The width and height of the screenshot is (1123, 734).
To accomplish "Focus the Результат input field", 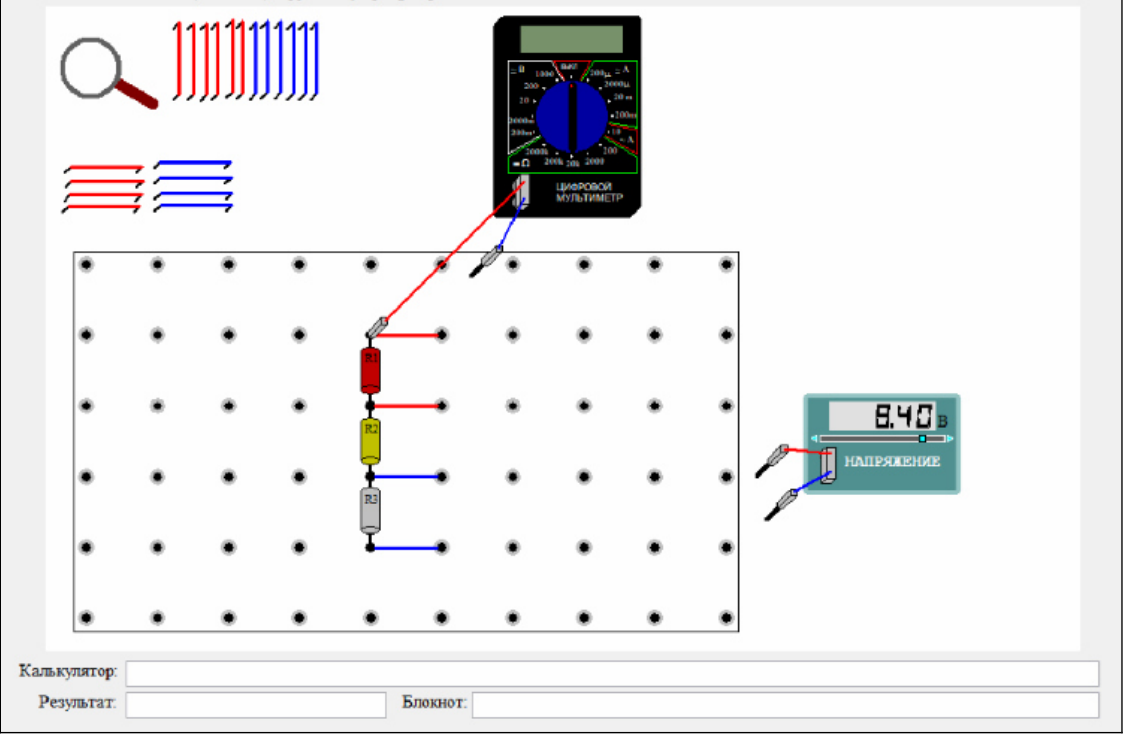I will pyautogui.click(x=256, y=705).
